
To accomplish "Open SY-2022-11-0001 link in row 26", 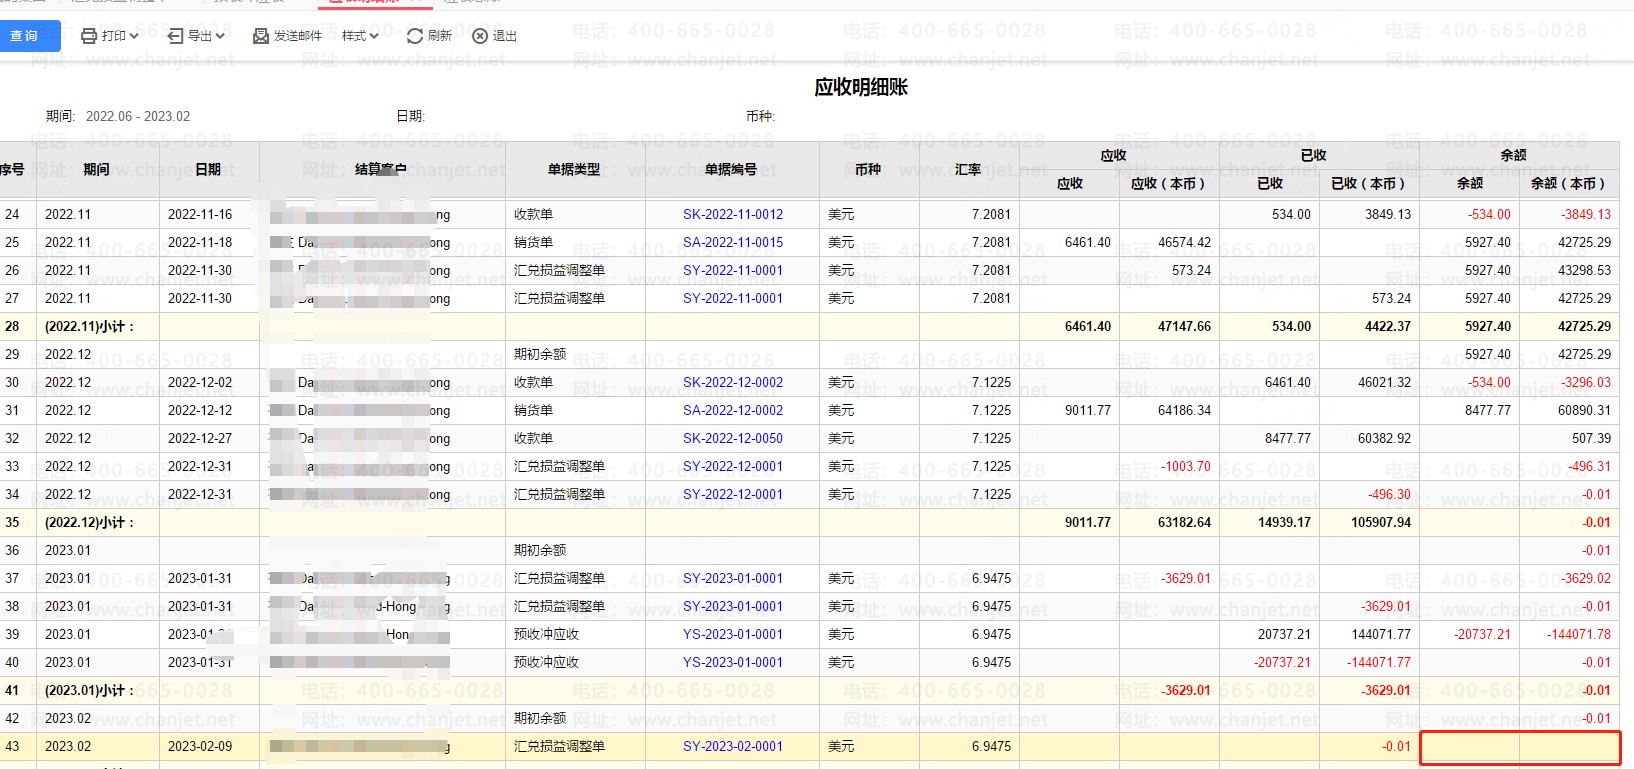I will click(733, 270).
